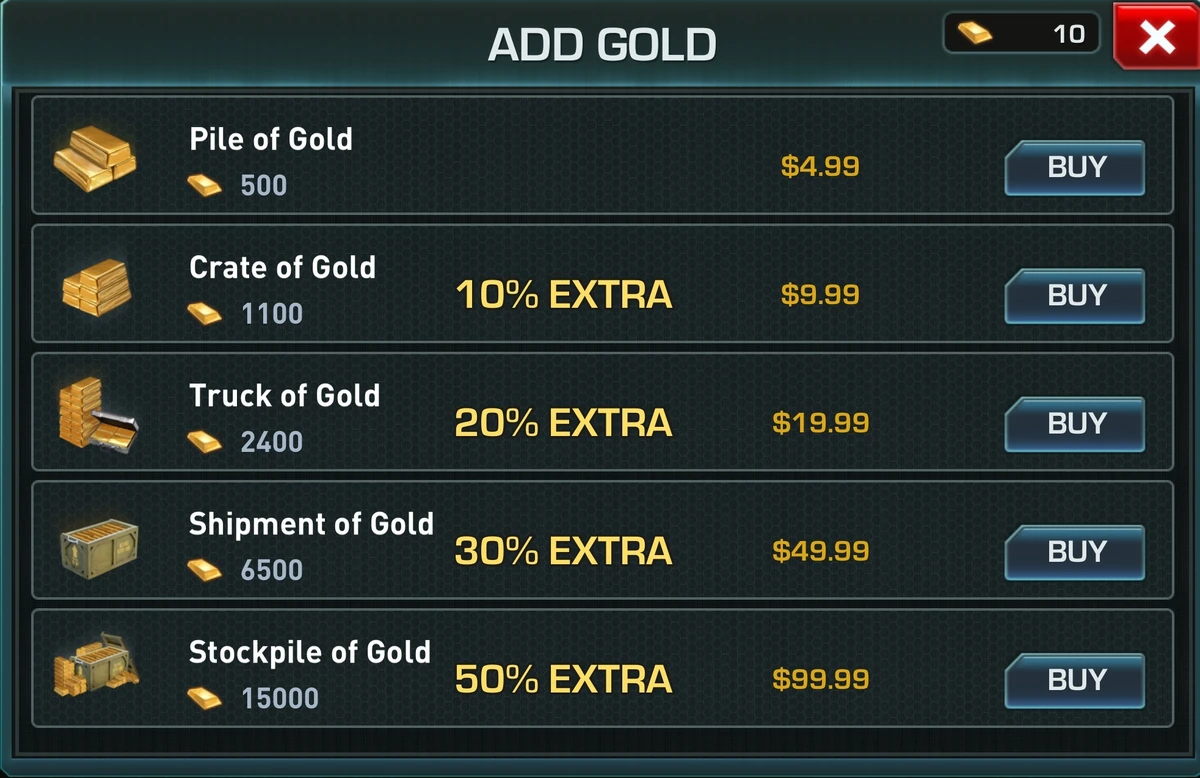This screenshot has height=778, width=1200.
Task: Click the $19.99 price label
Action: pyautogui.click(x=818, y=423)
